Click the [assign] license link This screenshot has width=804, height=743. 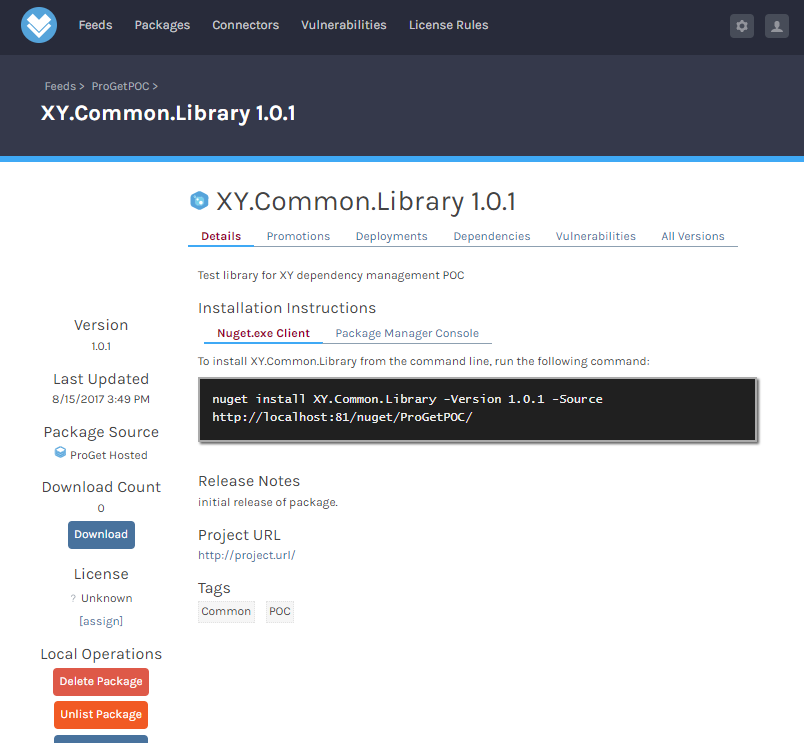[x=101, y=620]
